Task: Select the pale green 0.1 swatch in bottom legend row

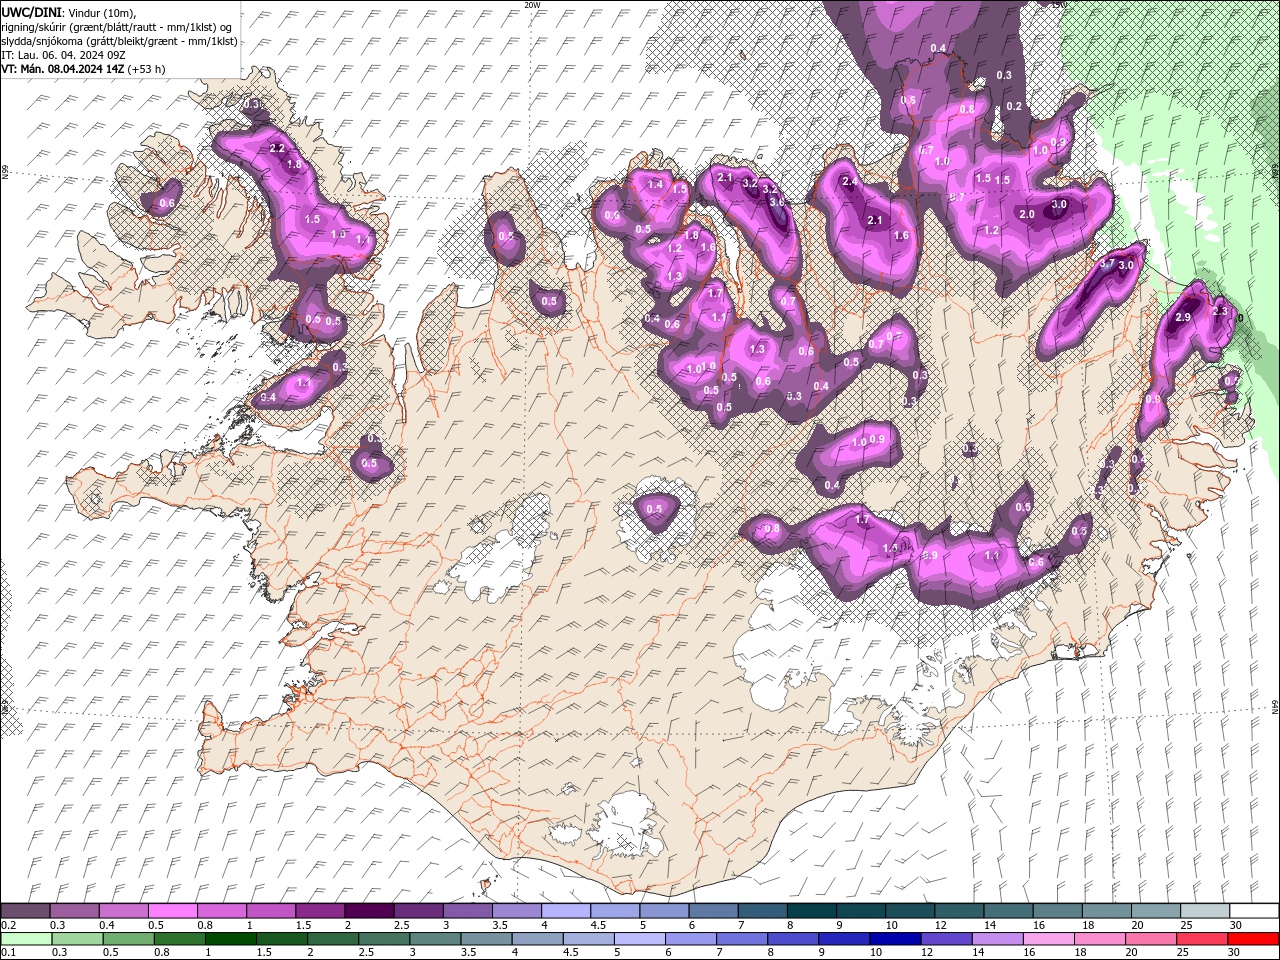Action: [x=25, y=938]
